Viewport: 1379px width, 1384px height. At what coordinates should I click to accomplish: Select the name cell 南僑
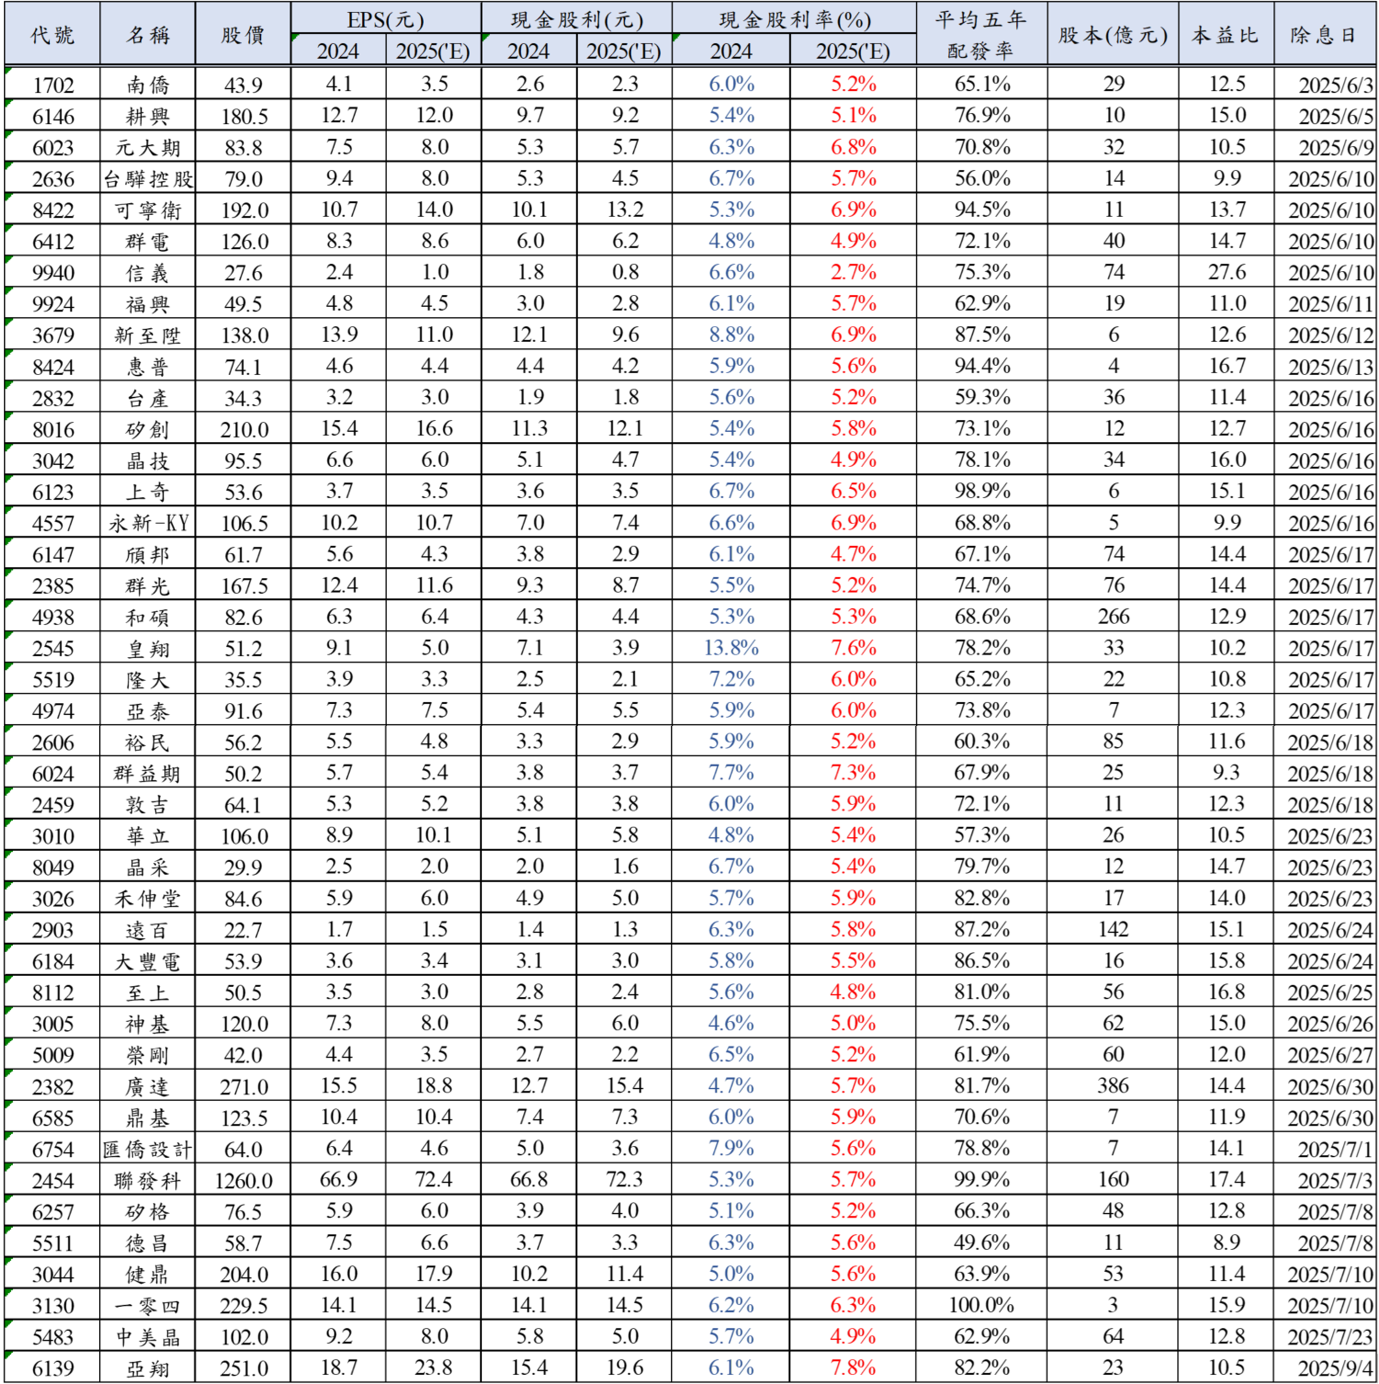coord(148,85)
